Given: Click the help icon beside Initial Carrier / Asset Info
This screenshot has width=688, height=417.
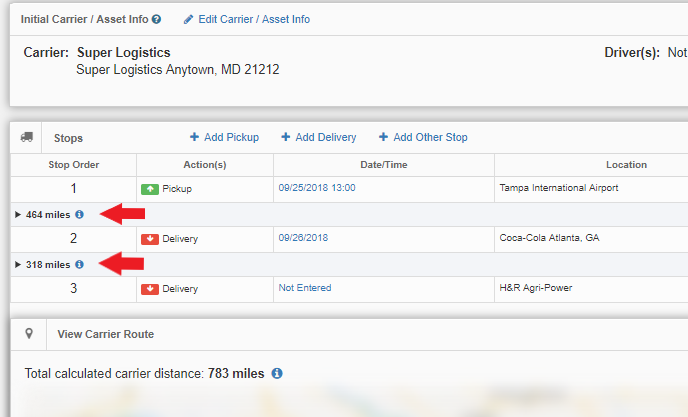Looking at the screenshot, I should pyautogui.click(x=157, y=19).
